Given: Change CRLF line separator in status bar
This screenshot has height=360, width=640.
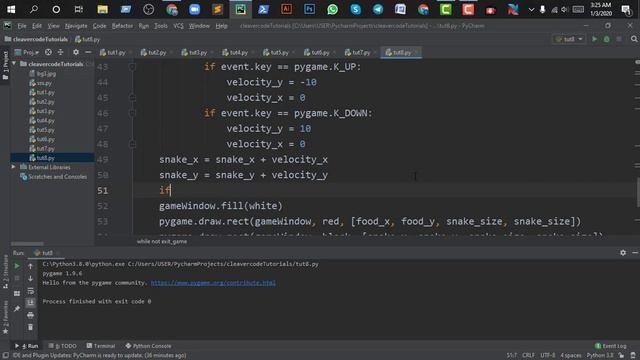Looking at the screenshot, I should coord(528,356).
